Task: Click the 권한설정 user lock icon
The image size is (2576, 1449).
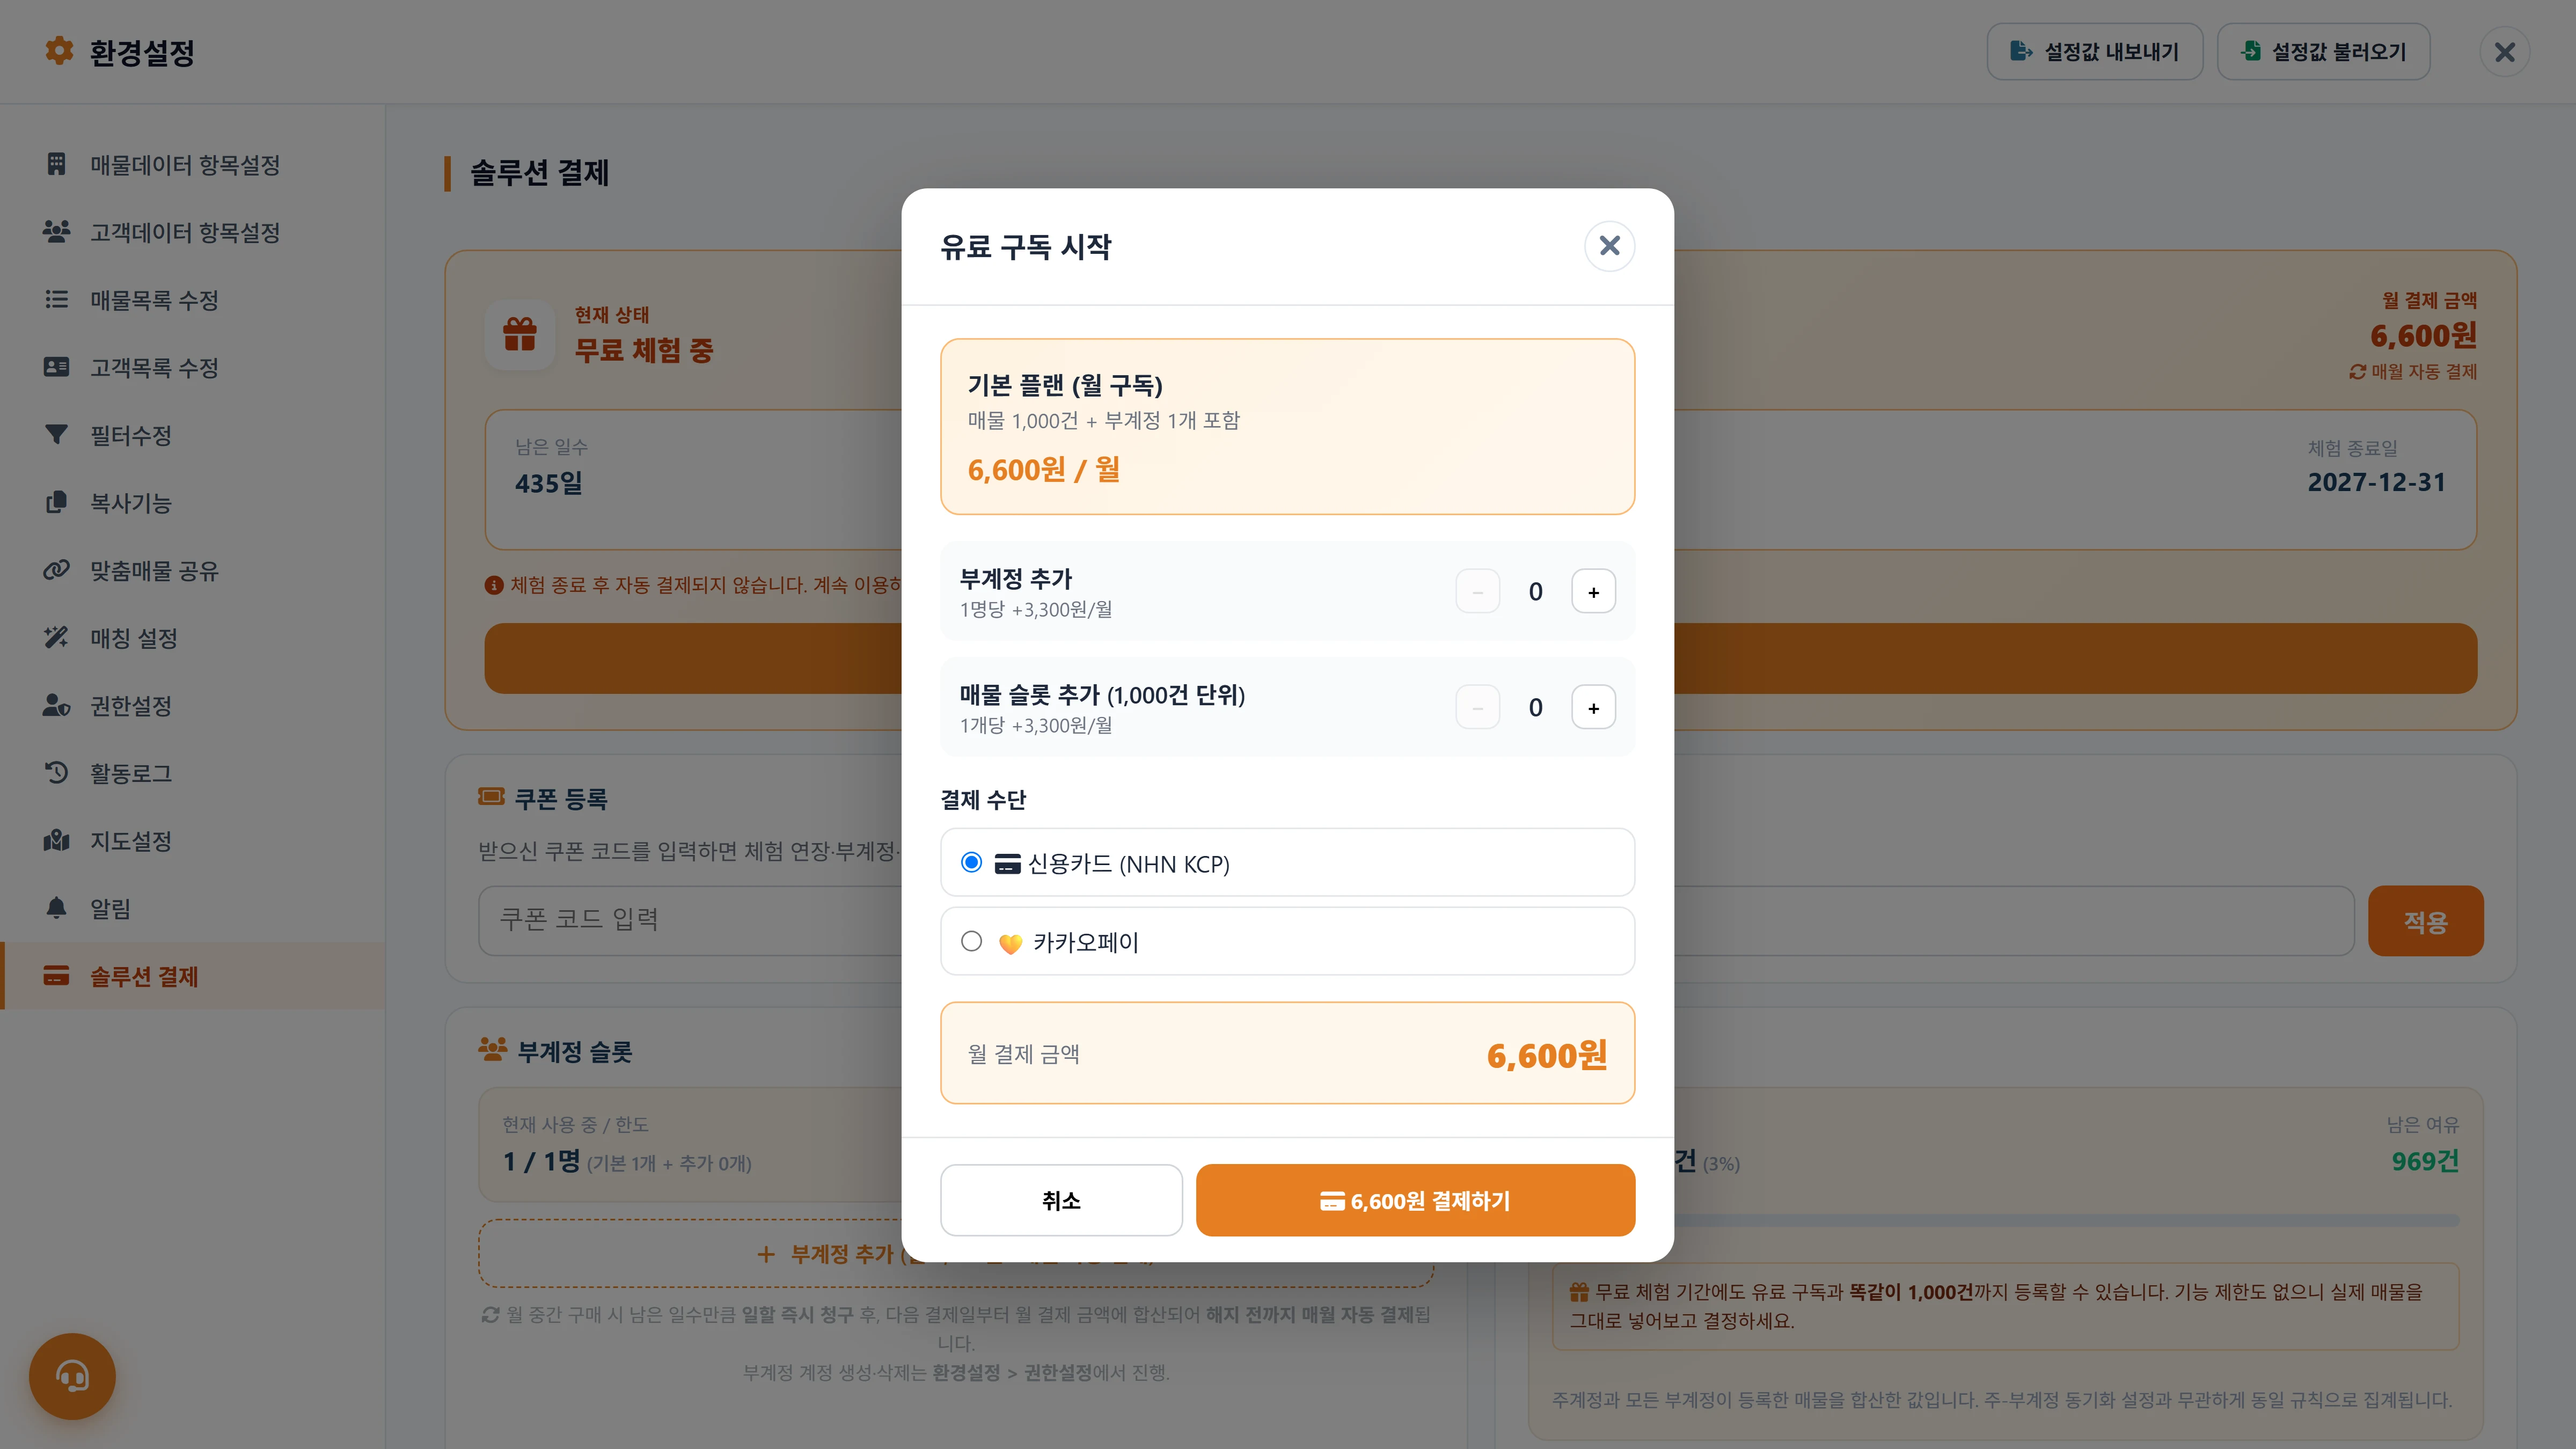Action: point(56,705)
